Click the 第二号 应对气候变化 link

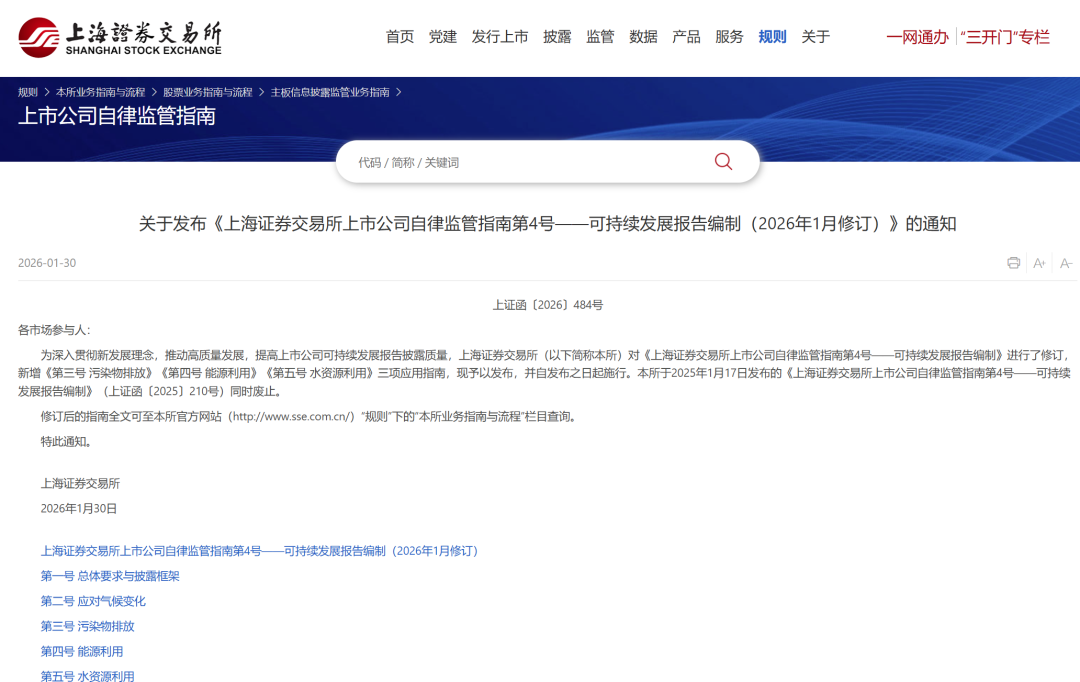94,601
